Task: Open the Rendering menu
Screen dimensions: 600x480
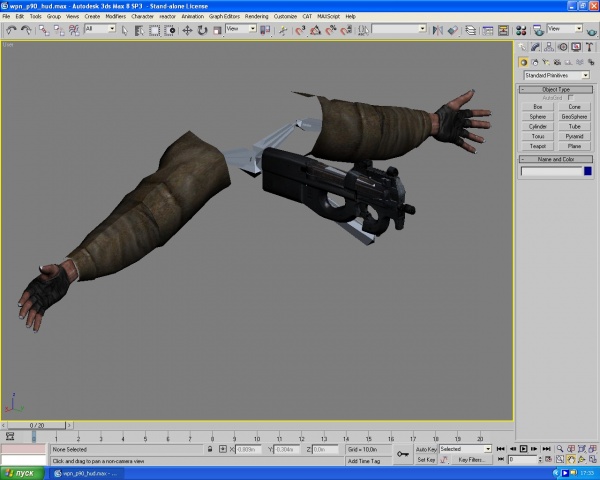Action: [256, 17]
